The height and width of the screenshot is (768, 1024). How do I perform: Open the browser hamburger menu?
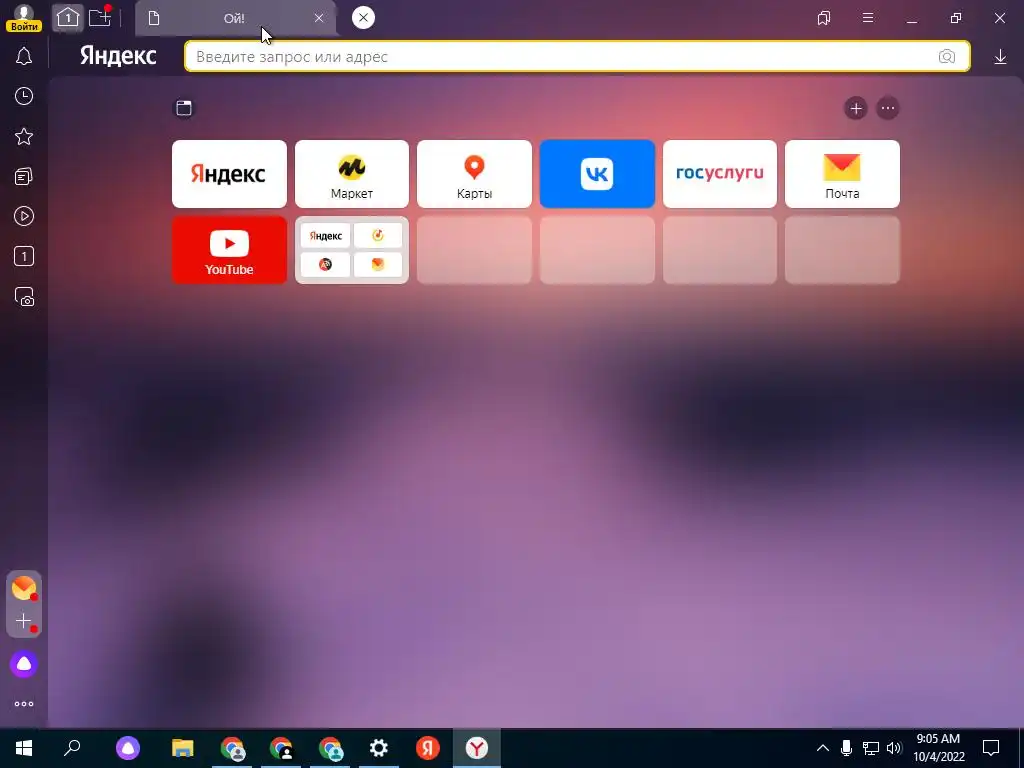click(868, 18)
